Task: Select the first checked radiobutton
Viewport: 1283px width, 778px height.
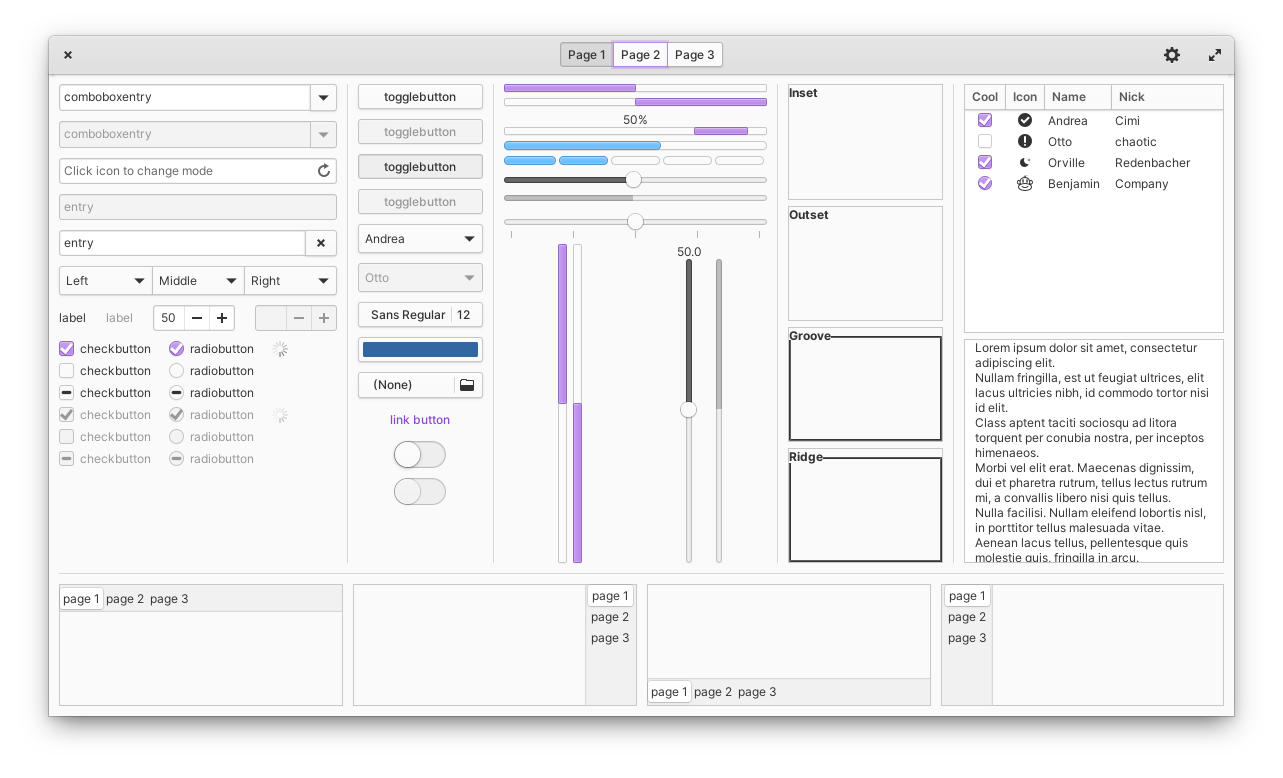Action: 177,349
